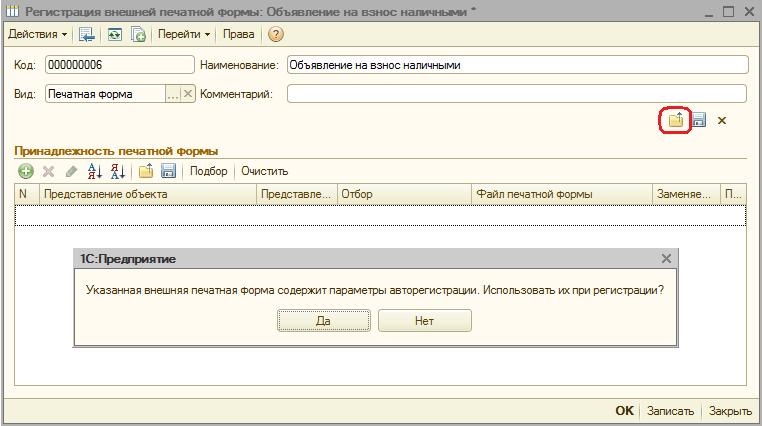Open the Вид field selection ellipsis button

pyautogui.click(x=173, y=94)
